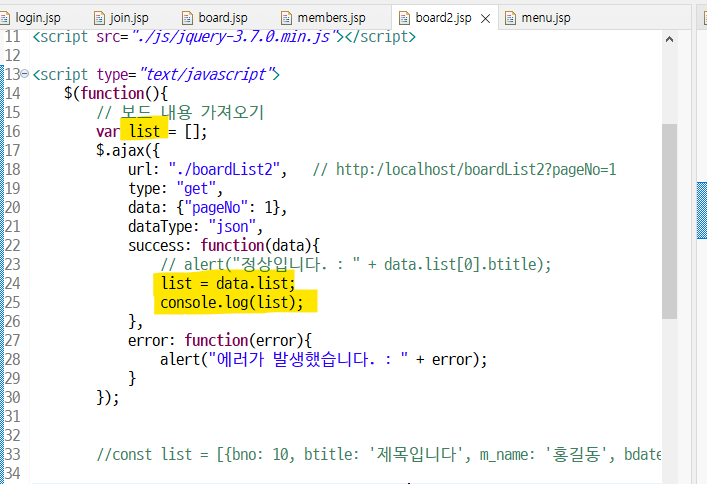Close the board2.jsp tab
This screenshot has height=484, width=707.
coord(485,18)
